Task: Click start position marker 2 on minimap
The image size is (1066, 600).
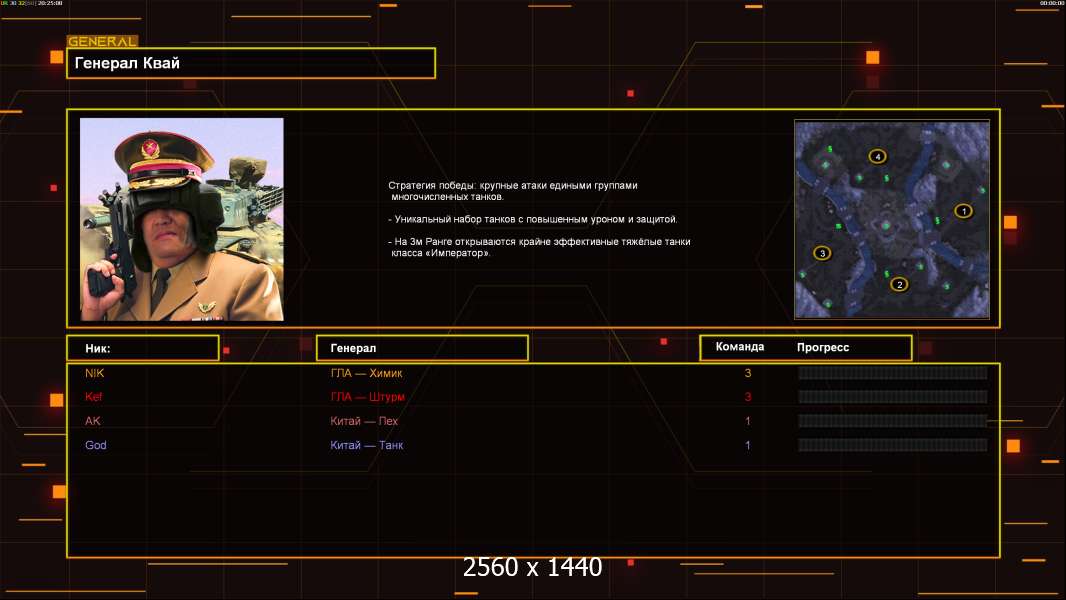Action: tap(899, 284)
